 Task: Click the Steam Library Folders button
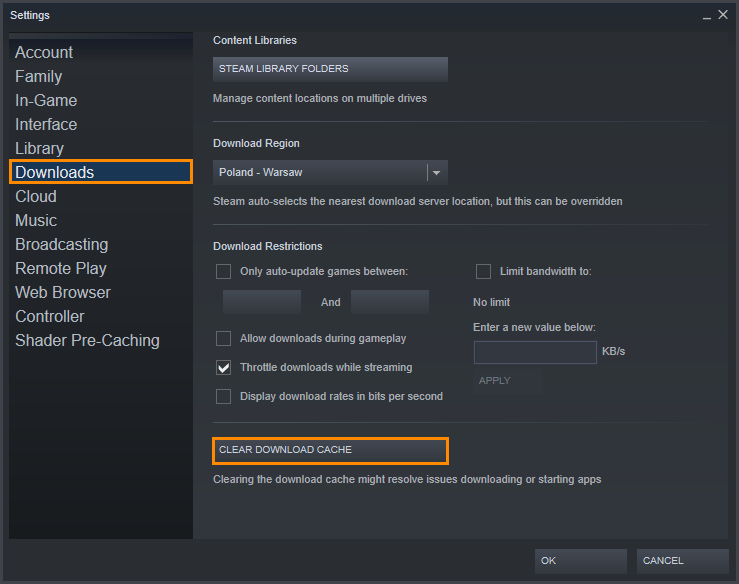click(x=330, y=69)
